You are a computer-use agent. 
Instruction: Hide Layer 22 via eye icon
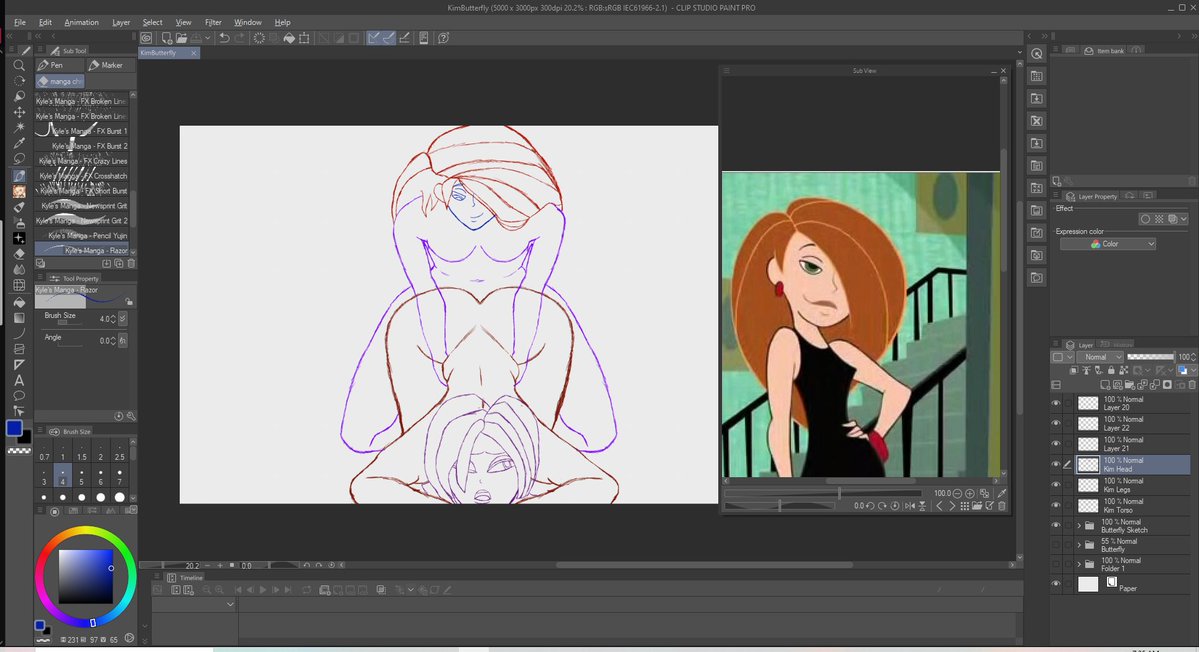tap(1056, 423)
